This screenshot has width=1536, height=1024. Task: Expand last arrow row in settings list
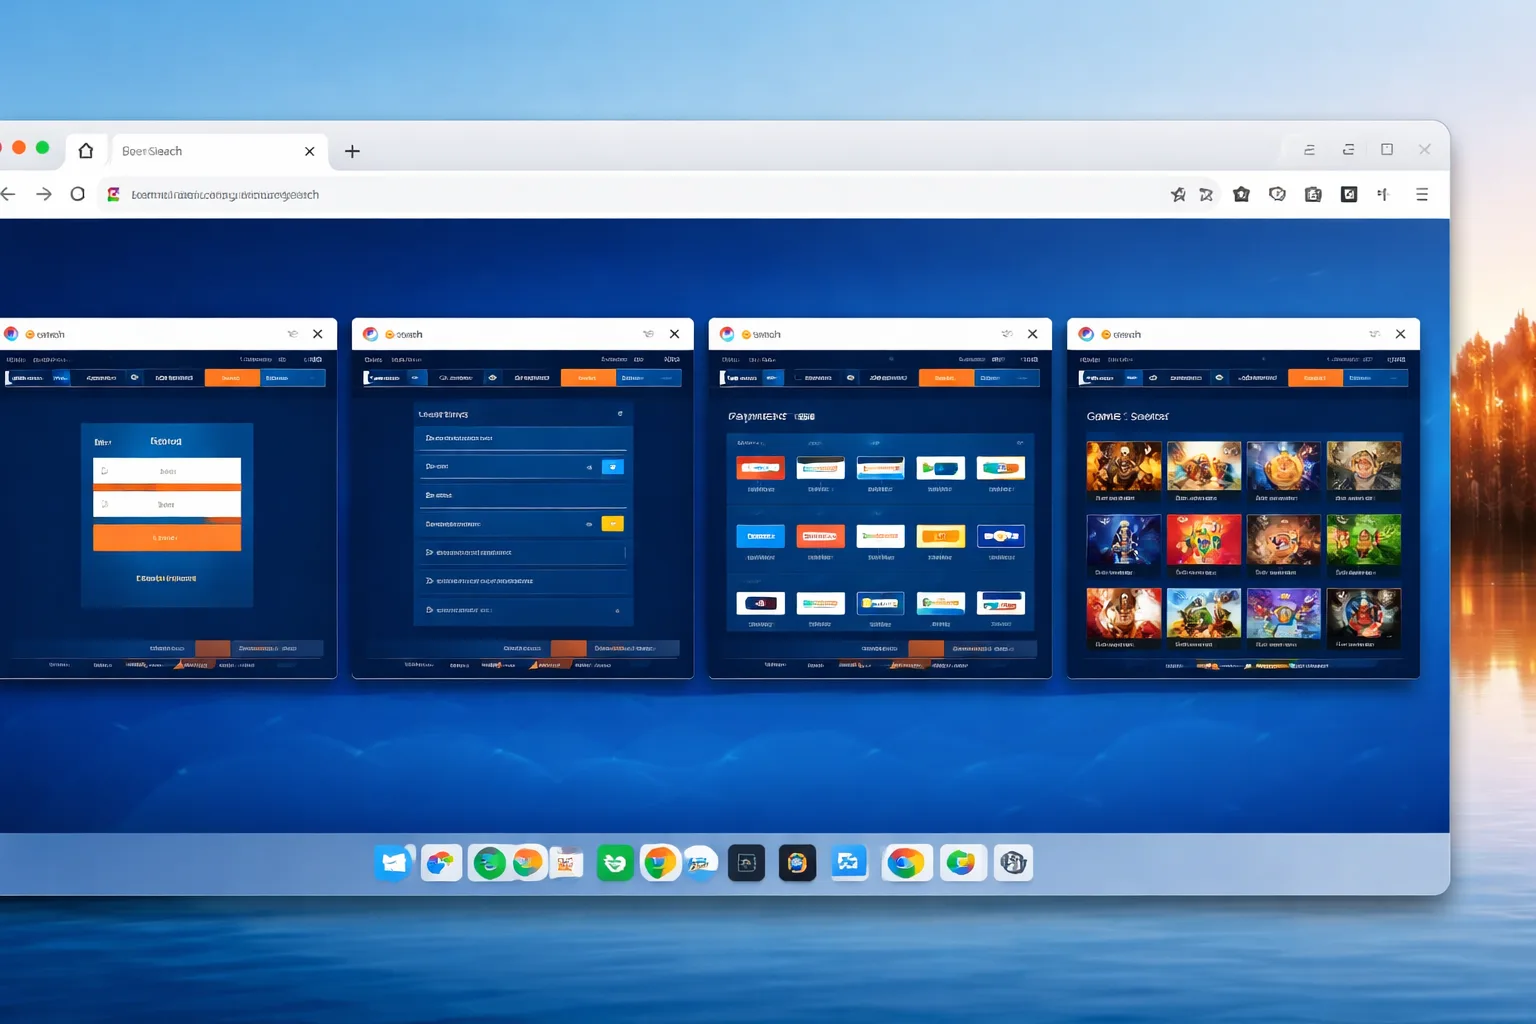[x=522, y=610]
